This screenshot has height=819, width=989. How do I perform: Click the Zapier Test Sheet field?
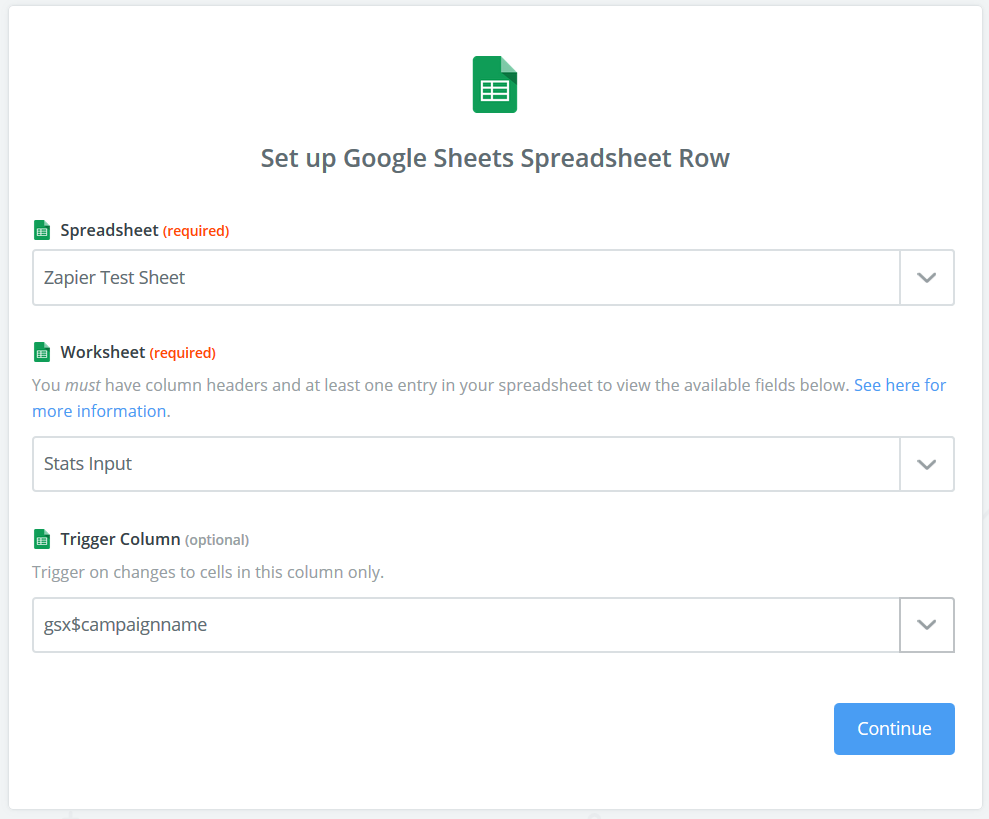[x=466, y=277]
